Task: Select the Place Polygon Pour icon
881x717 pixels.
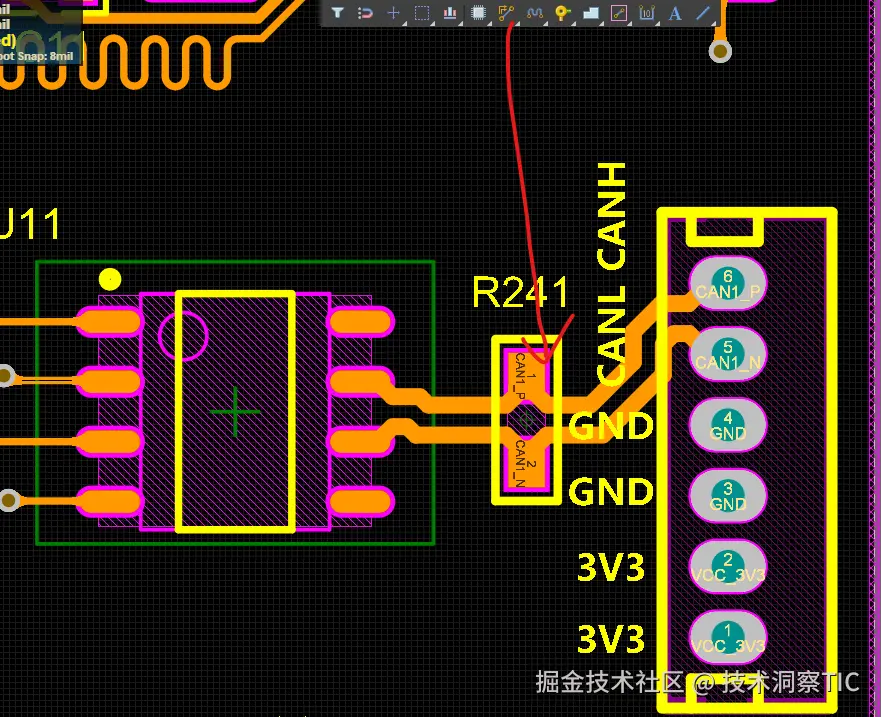Action: pos(591,12)
